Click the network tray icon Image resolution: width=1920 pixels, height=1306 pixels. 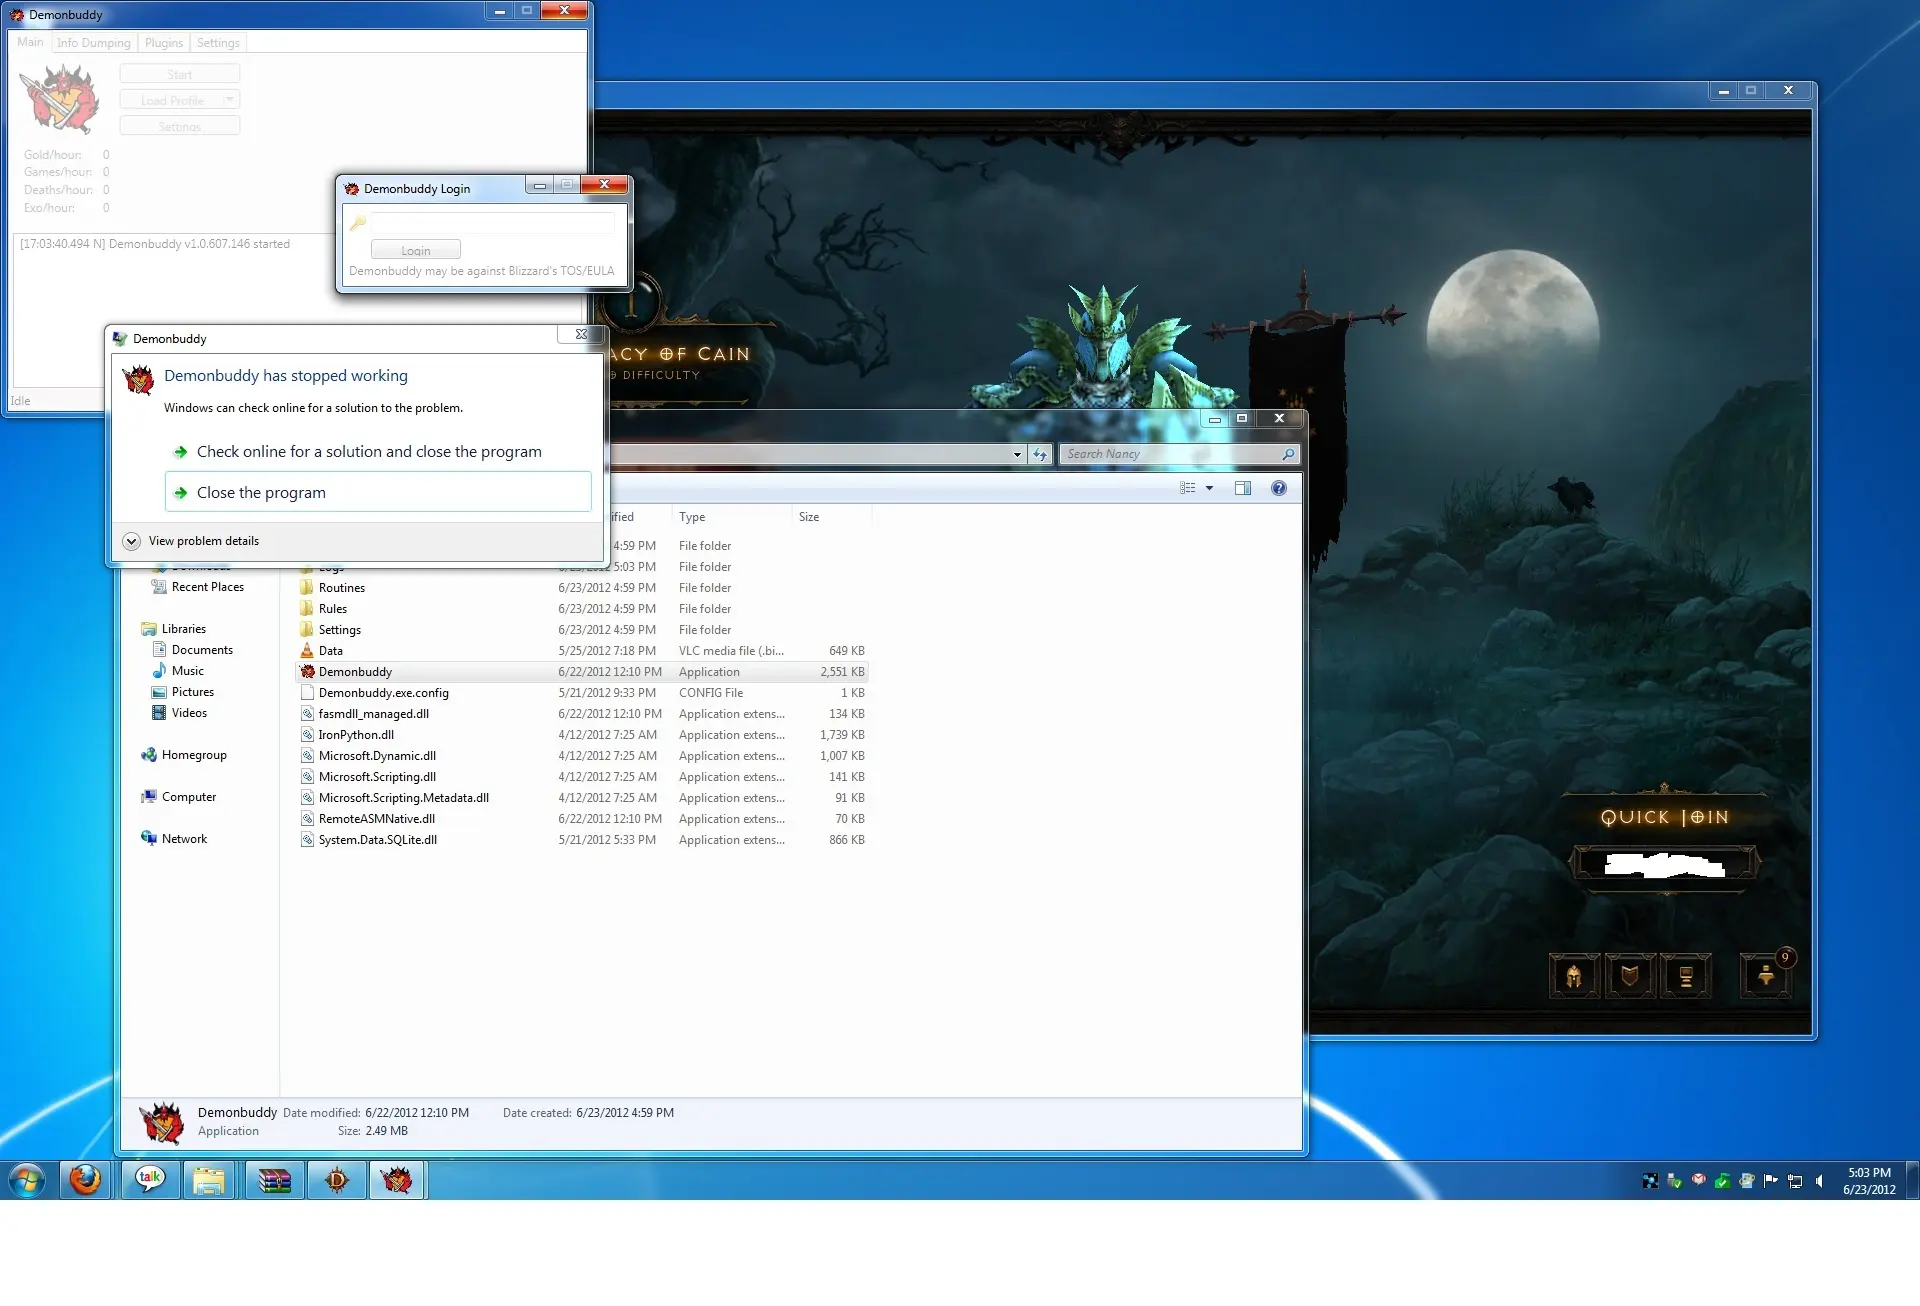tap(1795, 1181)
